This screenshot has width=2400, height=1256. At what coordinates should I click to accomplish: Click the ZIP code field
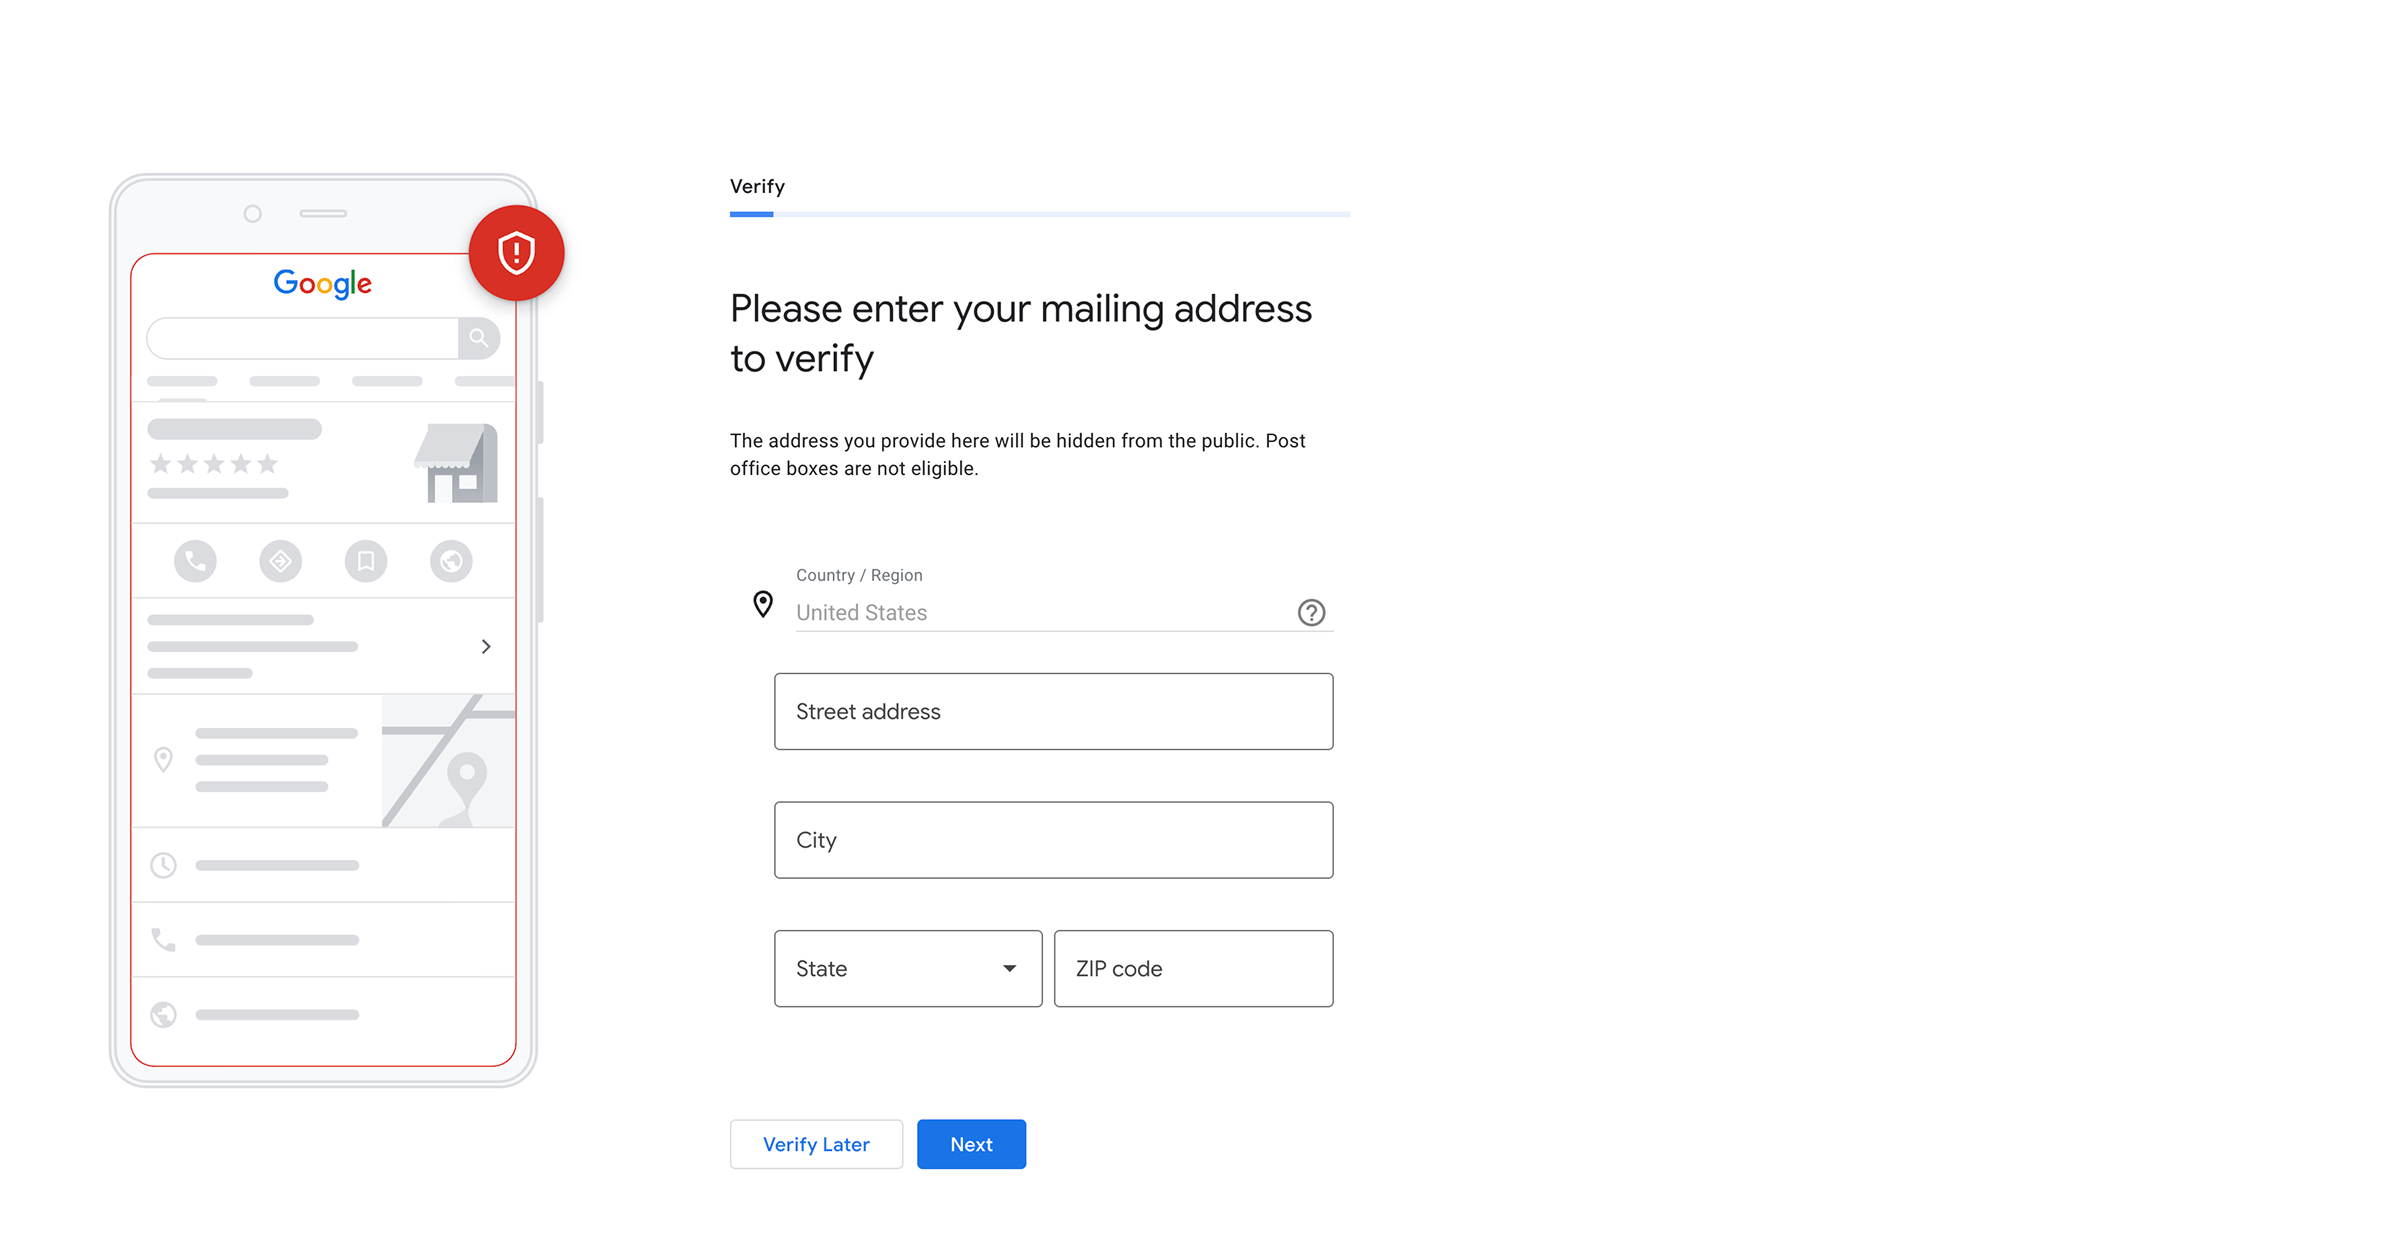click(1193, 968)
